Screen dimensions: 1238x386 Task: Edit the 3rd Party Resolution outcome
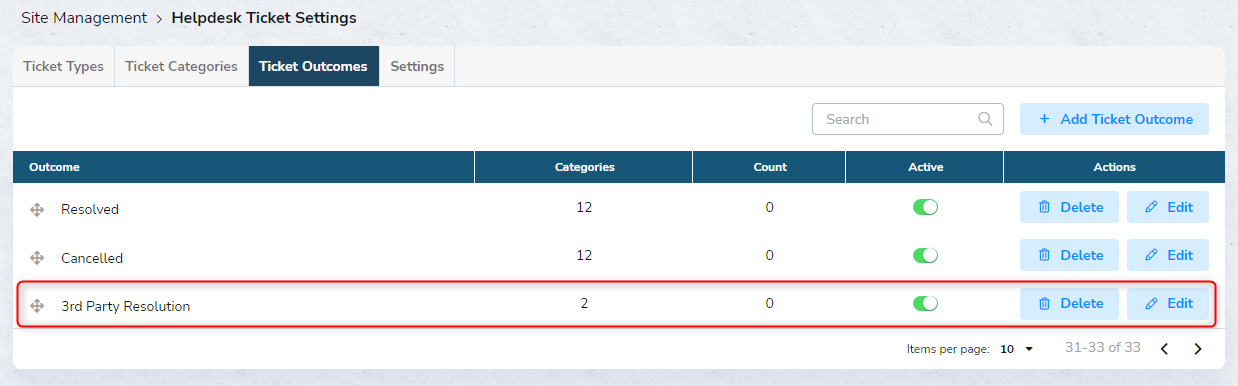tap(1168, 303)
